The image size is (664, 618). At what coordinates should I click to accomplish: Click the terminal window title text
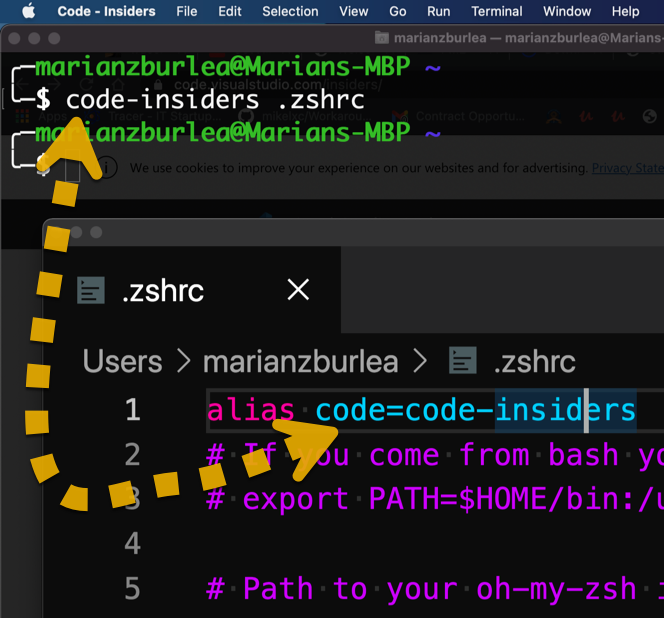(528, 38)
